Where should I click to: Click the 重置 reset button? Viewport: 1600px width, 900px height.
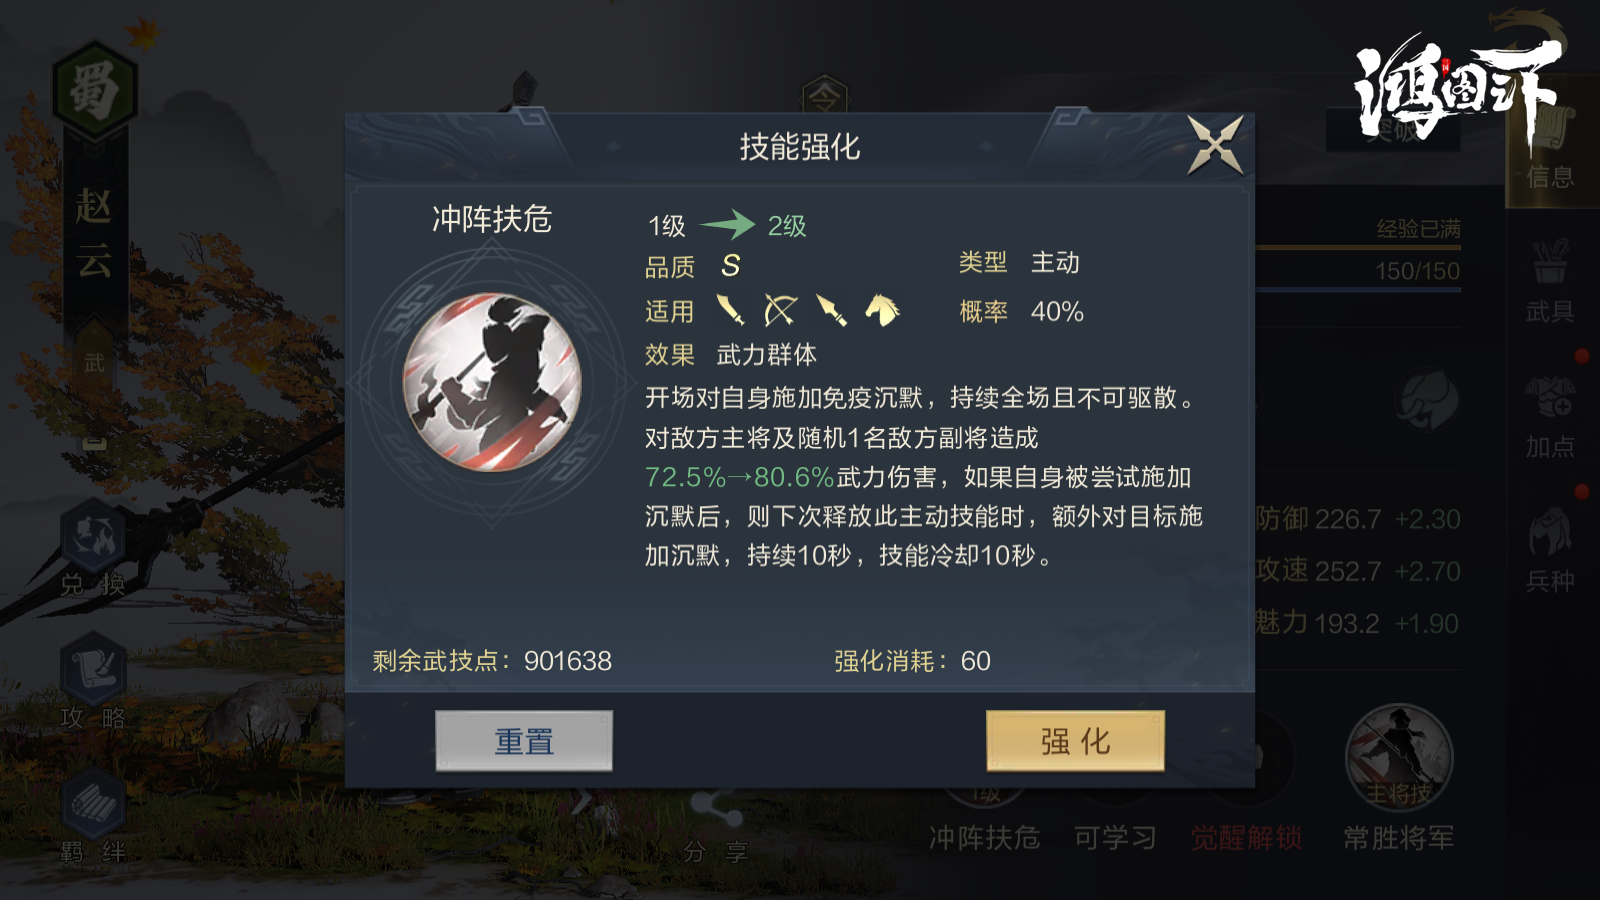[524, 741]
